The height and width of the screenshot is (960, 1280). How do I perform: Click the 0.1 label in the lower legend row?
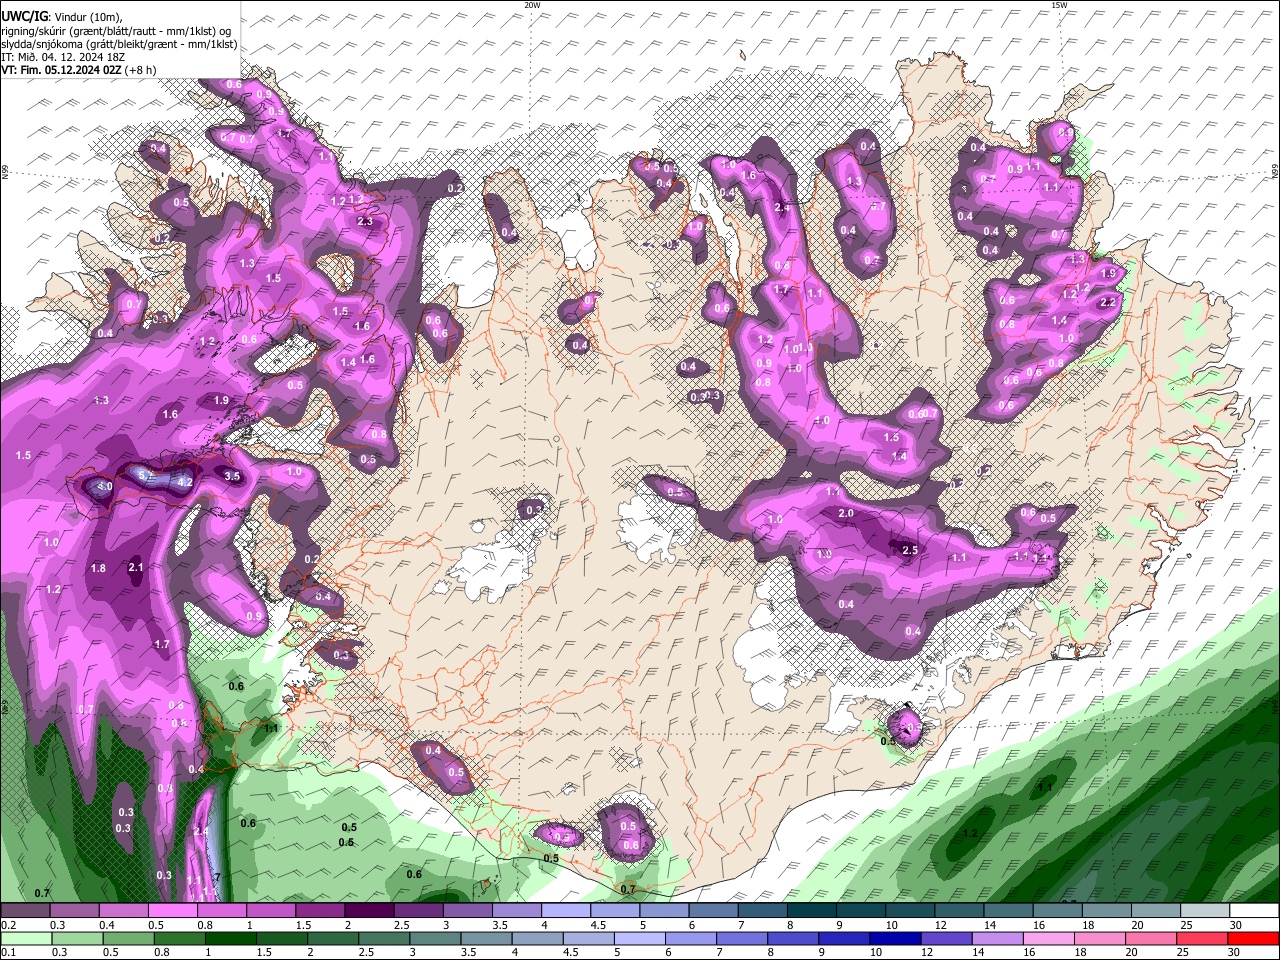coord(8,953)
